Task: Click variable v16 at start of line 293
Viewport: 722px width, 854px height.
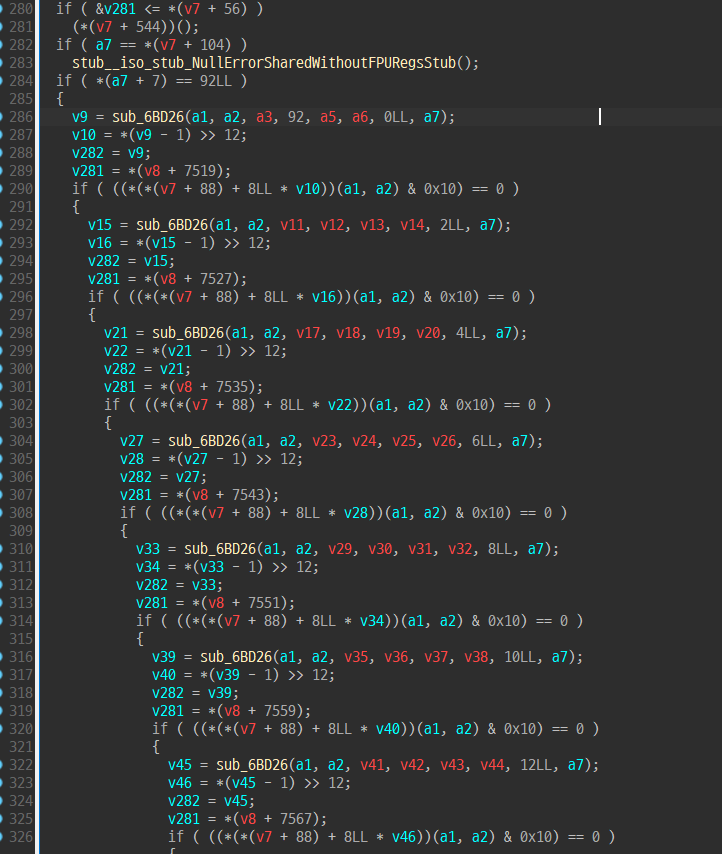Action: coord(100,242)
